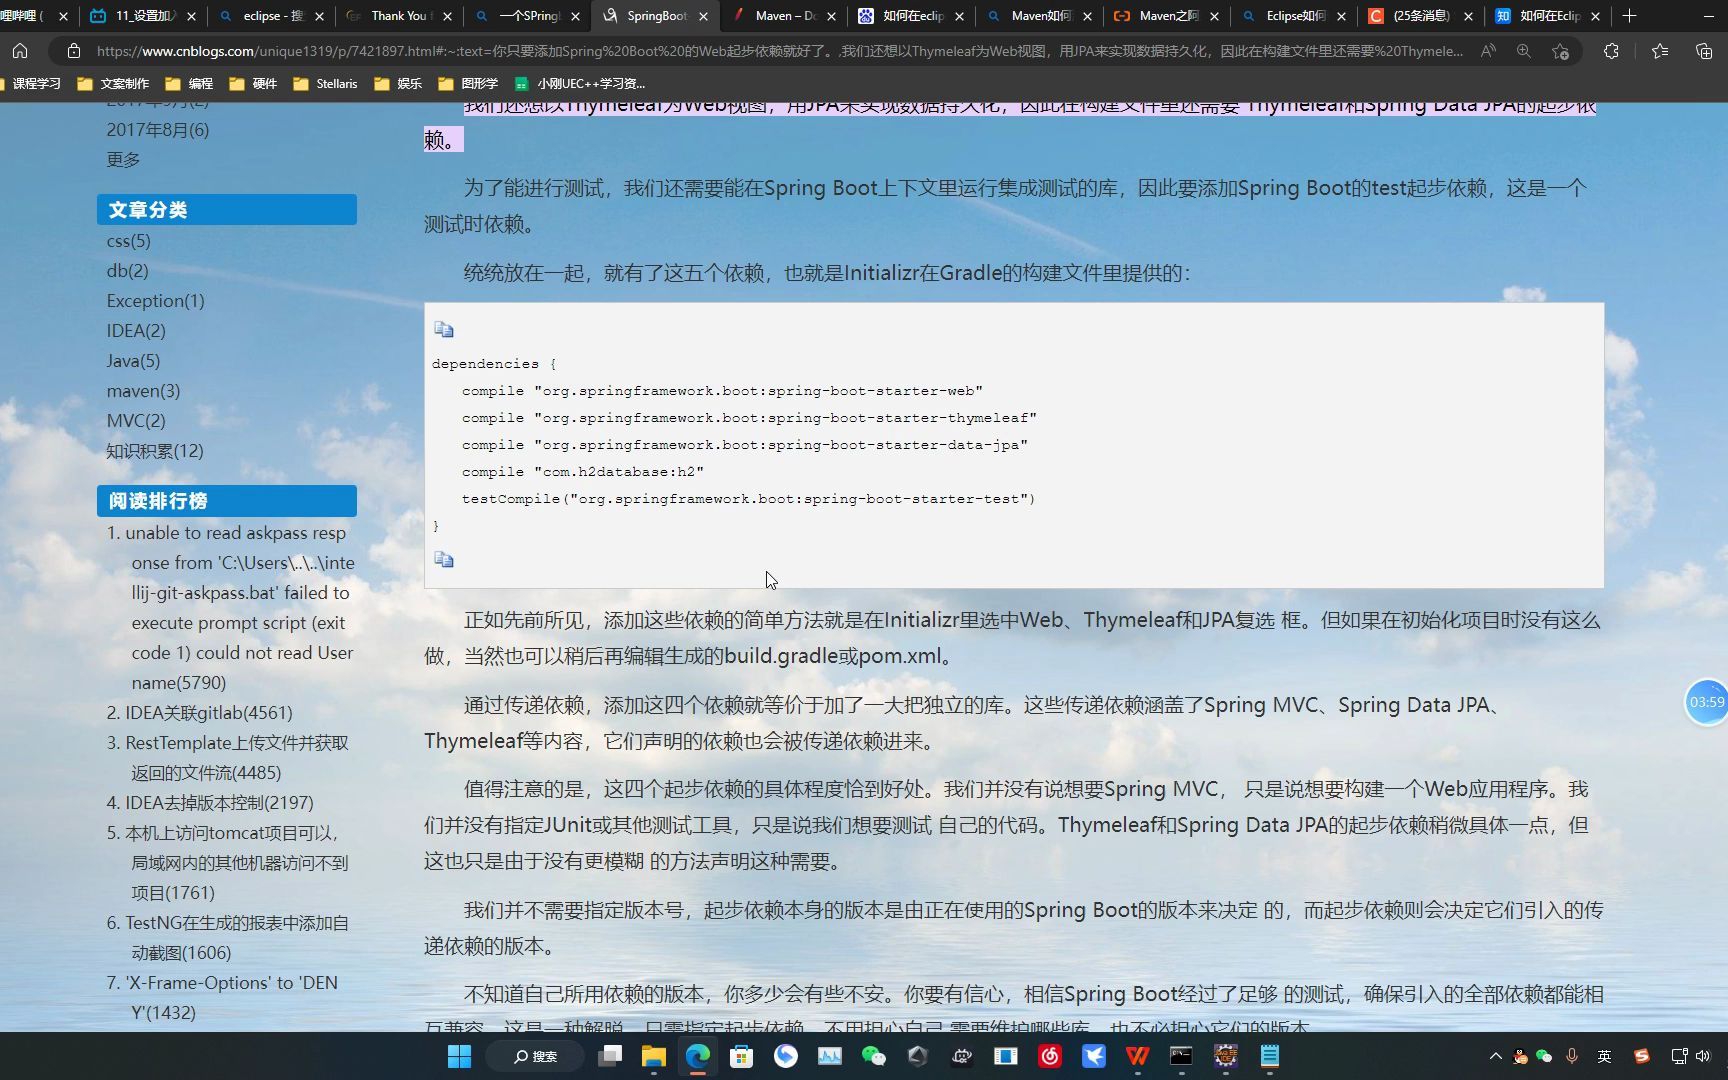Open the 娱乐 bookmarks folder

[x=398, y=84]
